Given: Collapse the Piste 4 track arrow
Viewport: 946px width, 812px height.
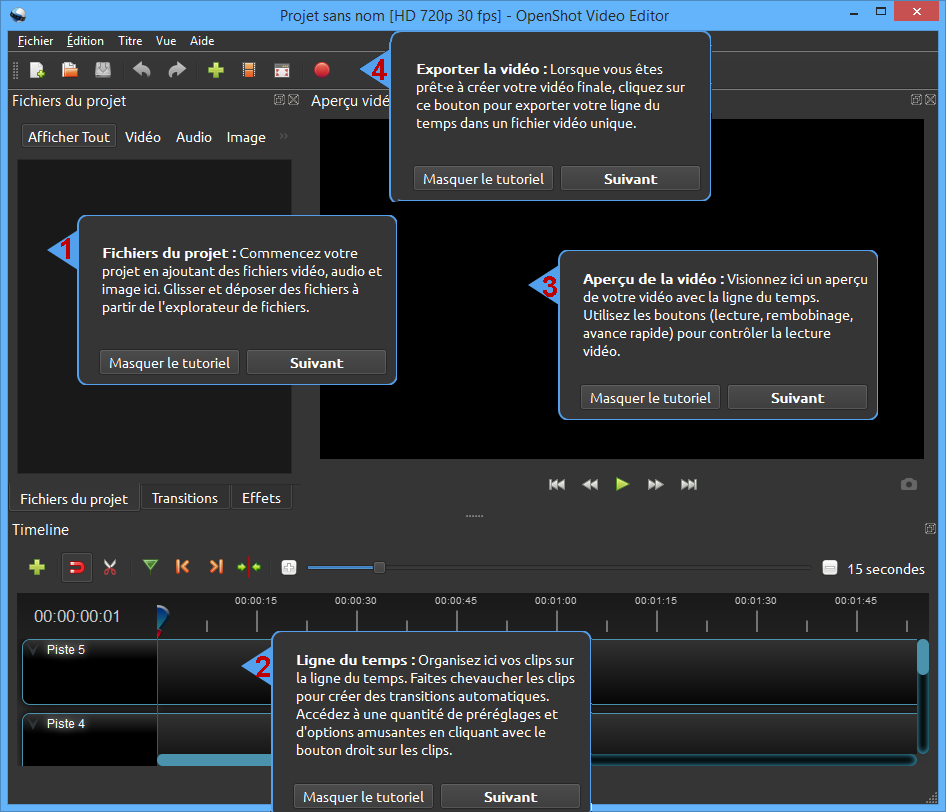Looking at the screenshot, I should tap(34, 723).
